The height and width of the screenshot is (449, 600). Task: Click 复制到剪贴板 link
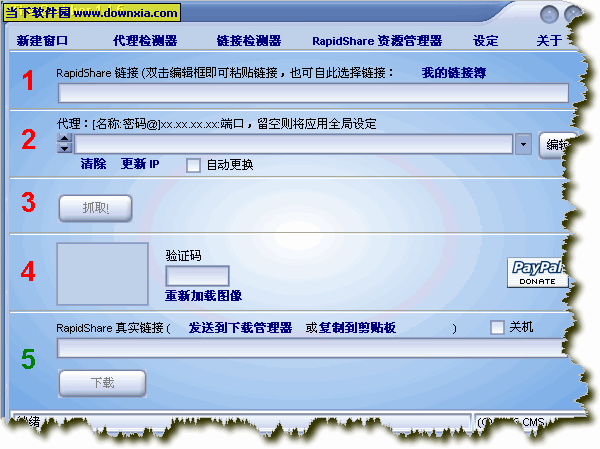click(357, 328)
